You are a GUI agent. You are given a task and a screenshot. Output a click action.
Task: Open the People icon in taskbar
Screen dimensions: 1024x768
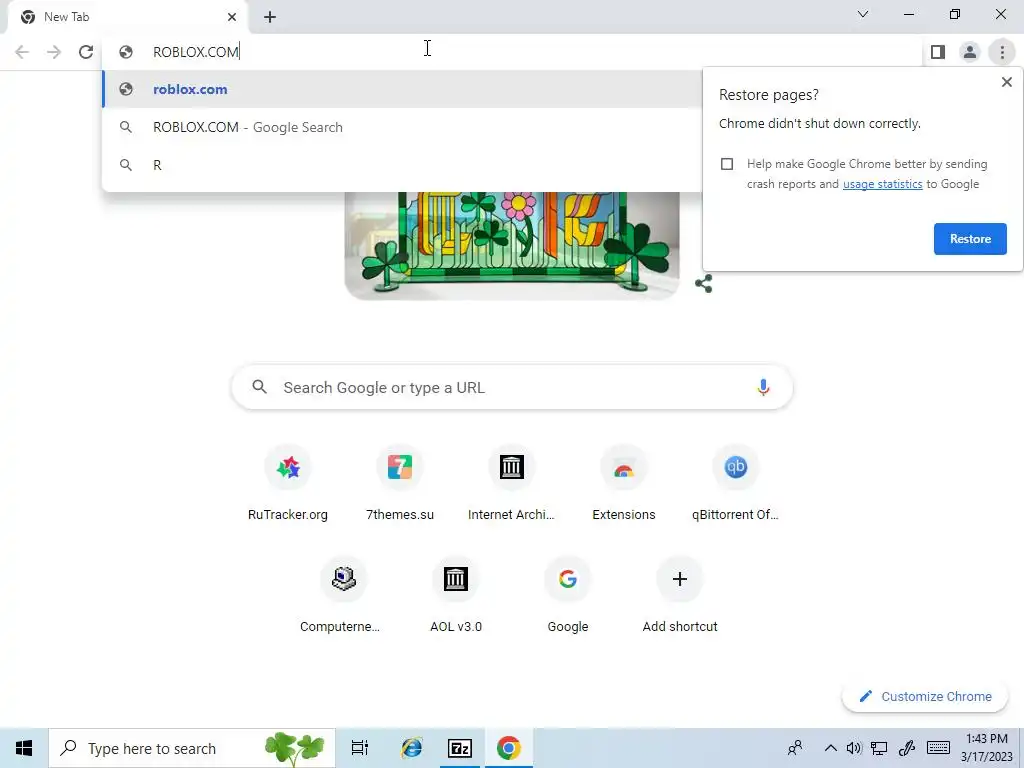point(795,748)
